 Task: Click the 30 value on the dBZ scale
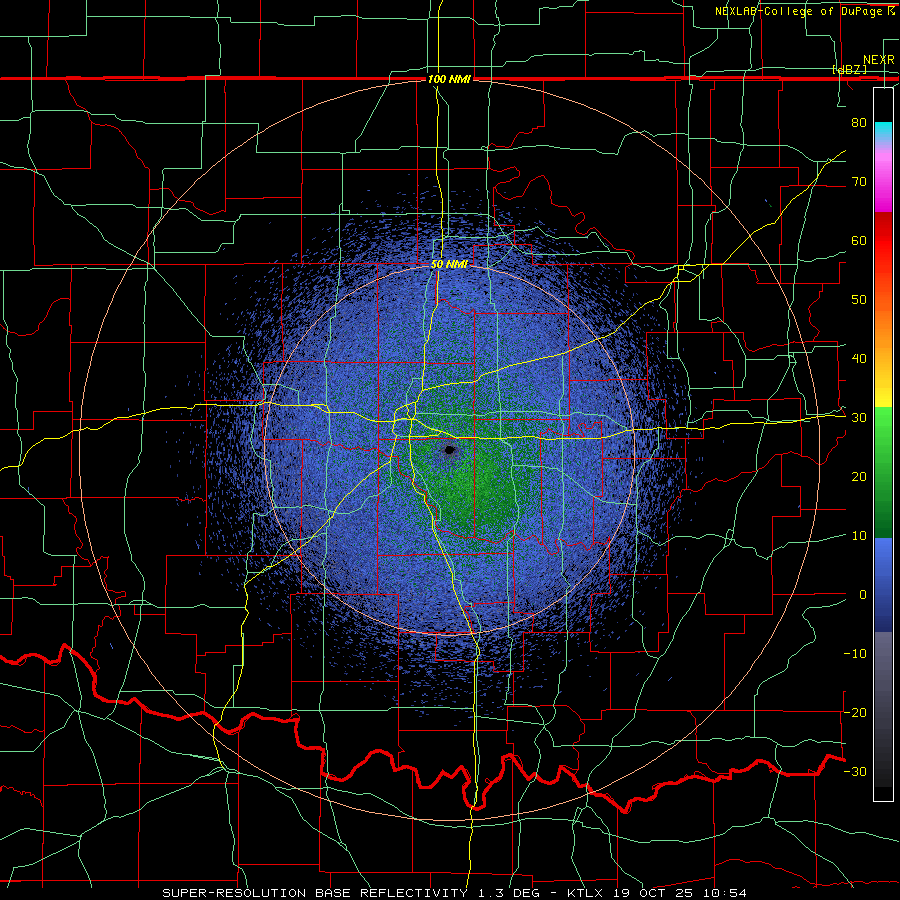click(859, 418)
